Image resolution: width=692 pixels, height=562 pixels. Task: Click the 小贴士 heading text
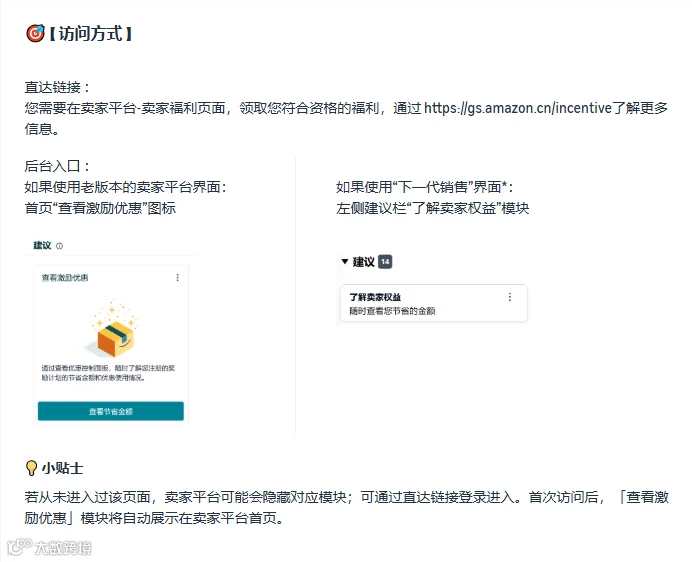click(62, 468)
